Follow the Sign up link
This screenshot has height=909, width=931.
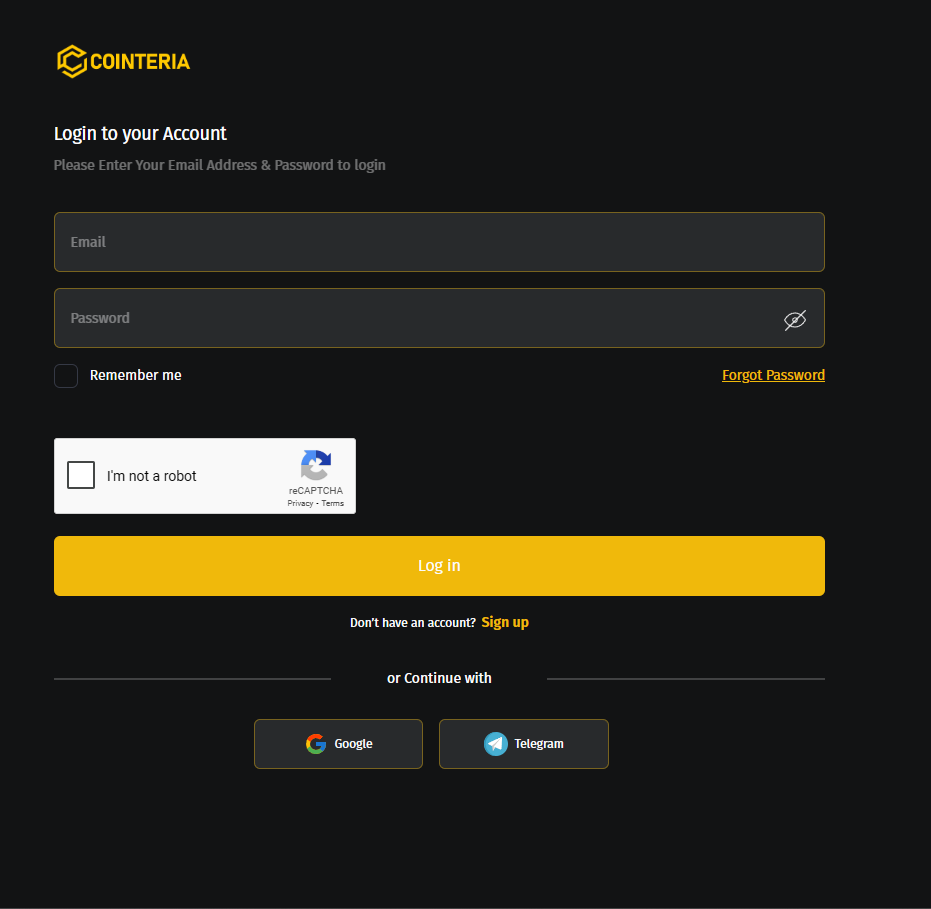[x=505, y=622]
